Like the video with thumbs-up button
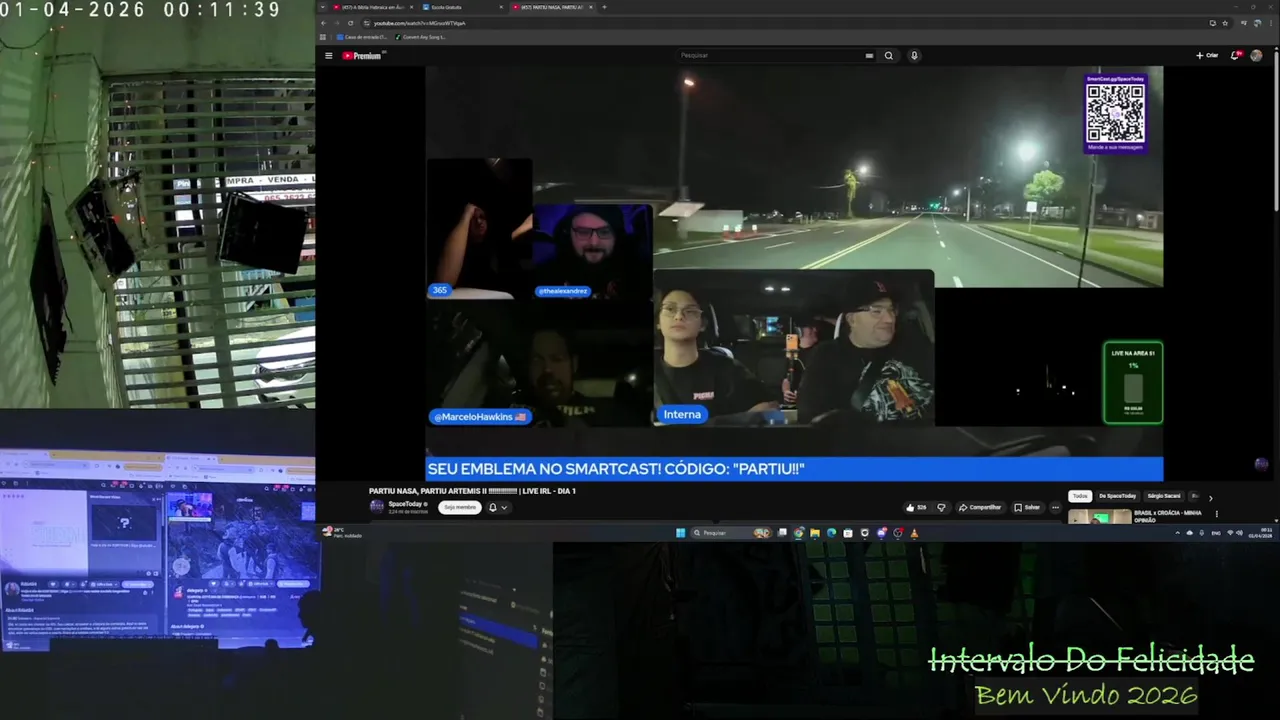Screen dimensions: 1280x720 (x=915, y=507)
